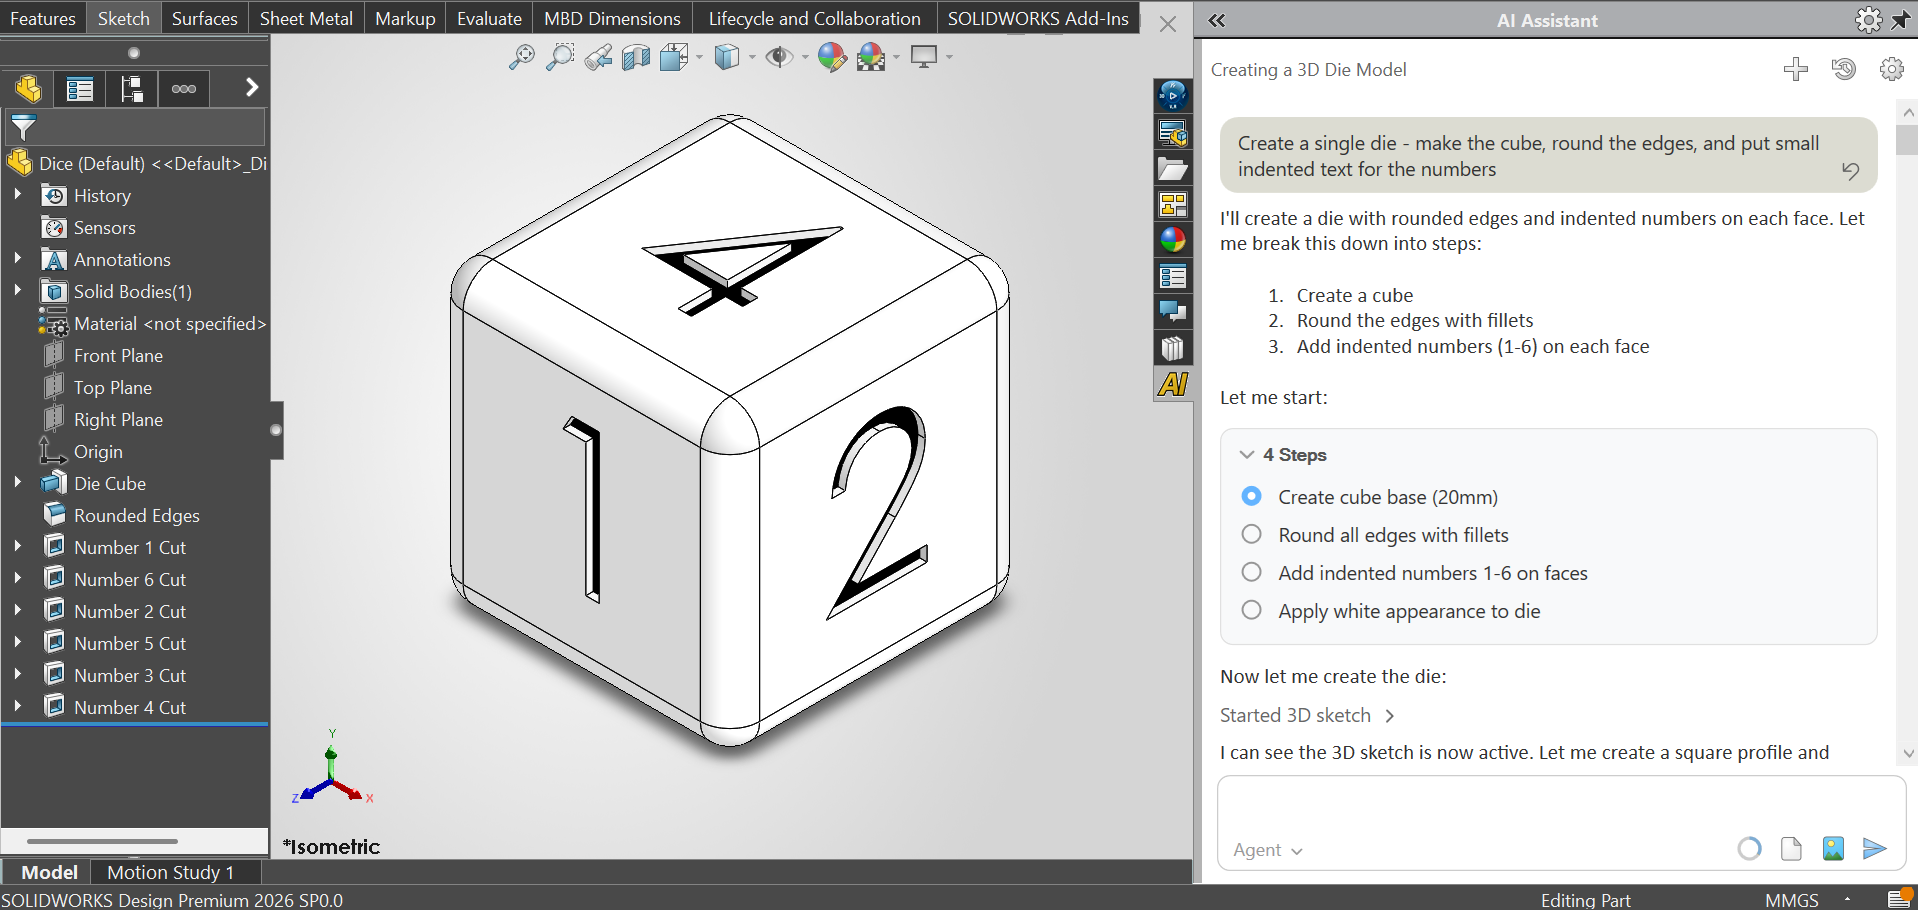Screen dimensions: 1918x910
Task: Open the PropertyManager tab icon
Action: coord(80,89)
